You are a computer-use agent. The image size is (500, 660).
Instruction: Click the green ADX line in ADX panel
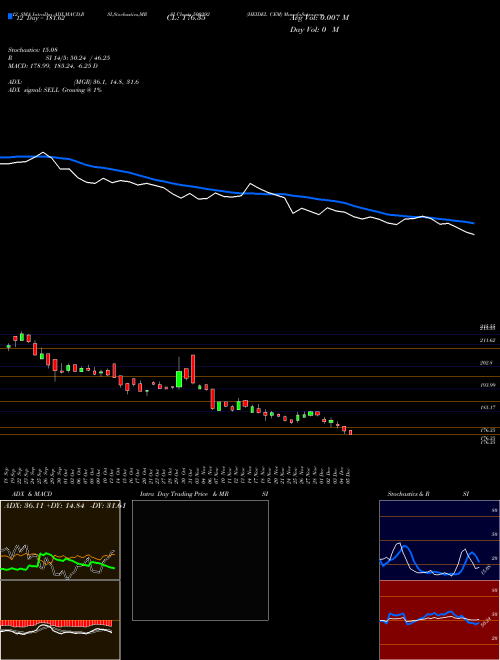(x=58, y=562)
